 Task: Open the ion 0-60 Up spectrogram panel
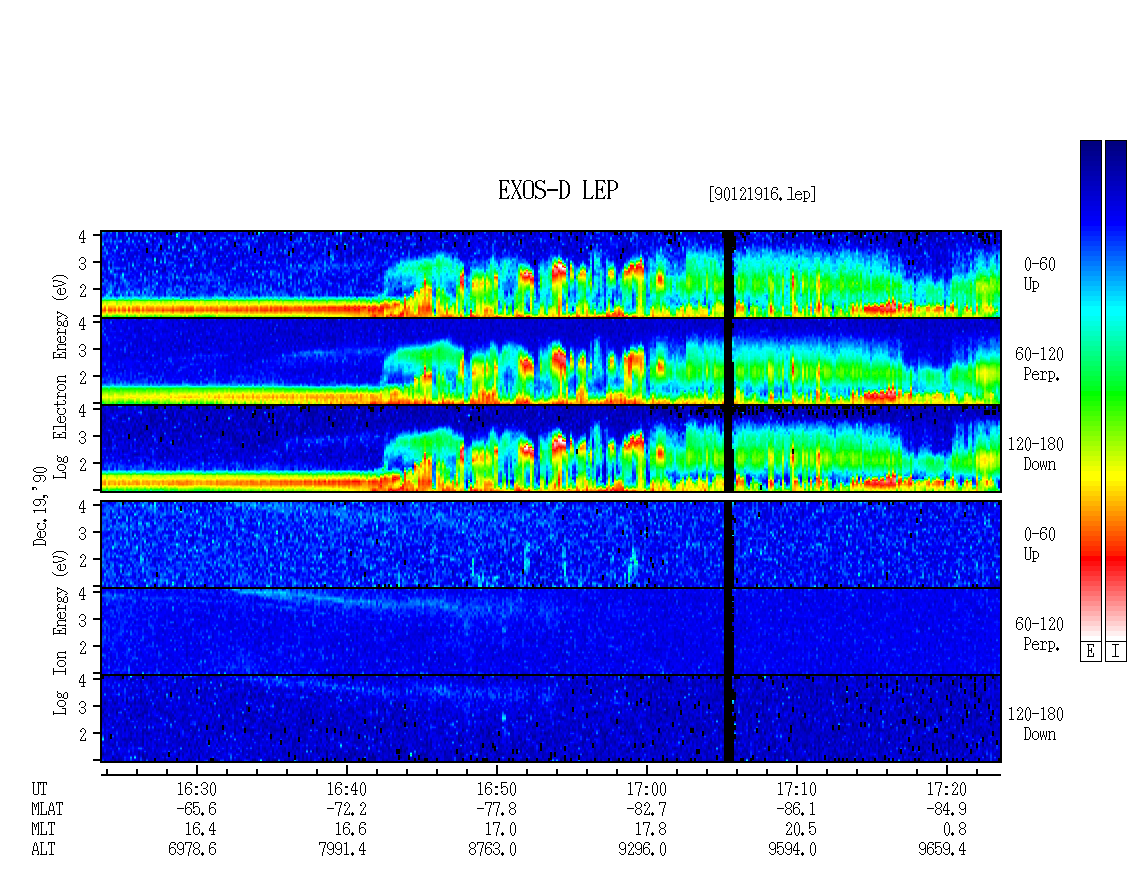(x=551, y=544)
